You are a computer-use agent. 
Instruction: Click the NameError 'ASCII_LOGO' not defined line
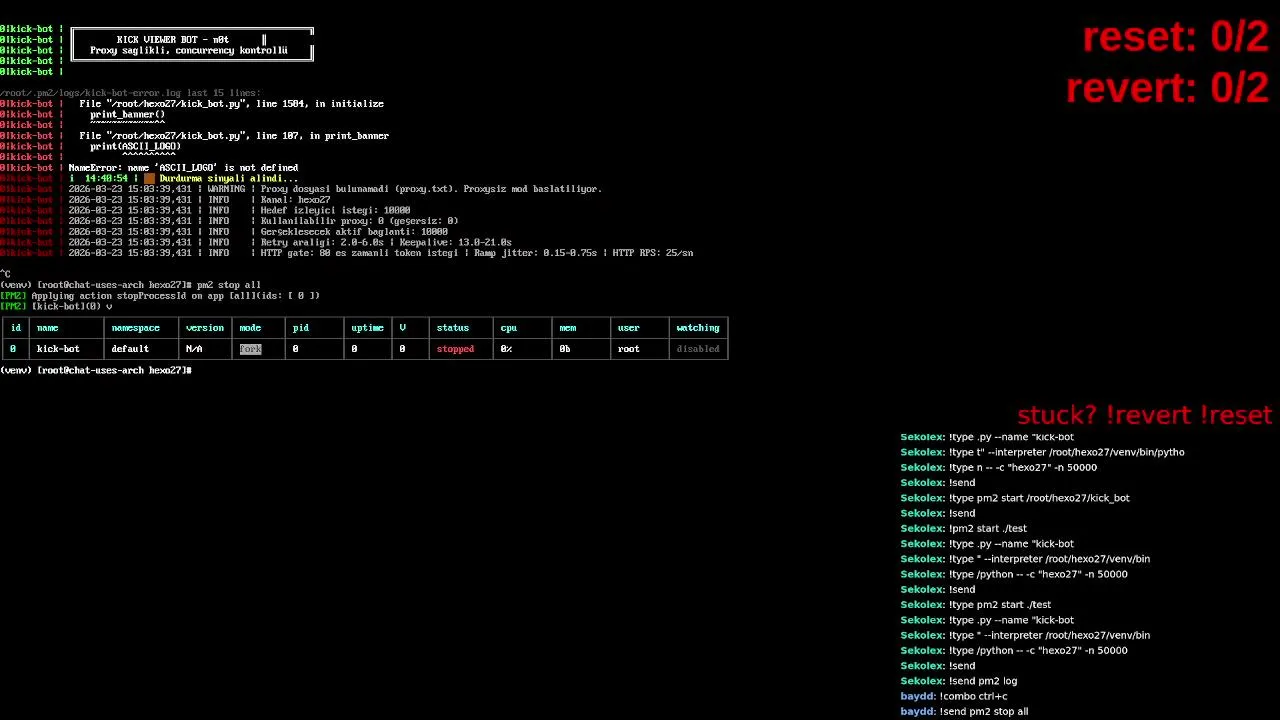click(x=183, y=168)
